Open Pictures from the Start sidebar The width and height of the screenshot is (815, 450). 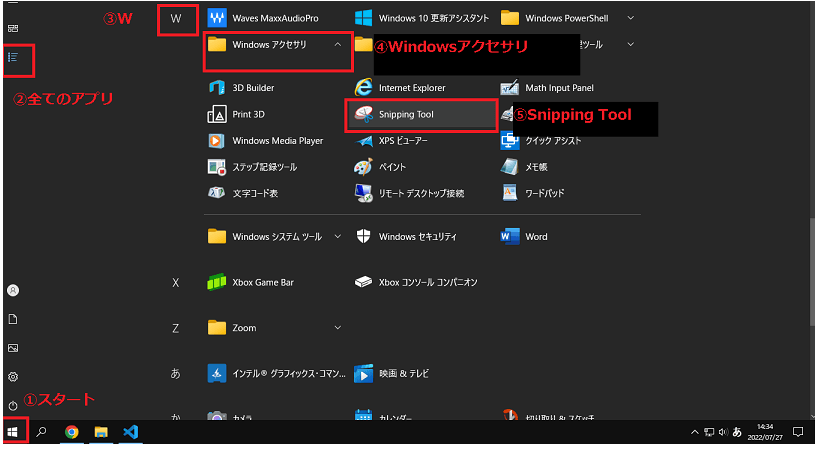click(x=13, y=348)
